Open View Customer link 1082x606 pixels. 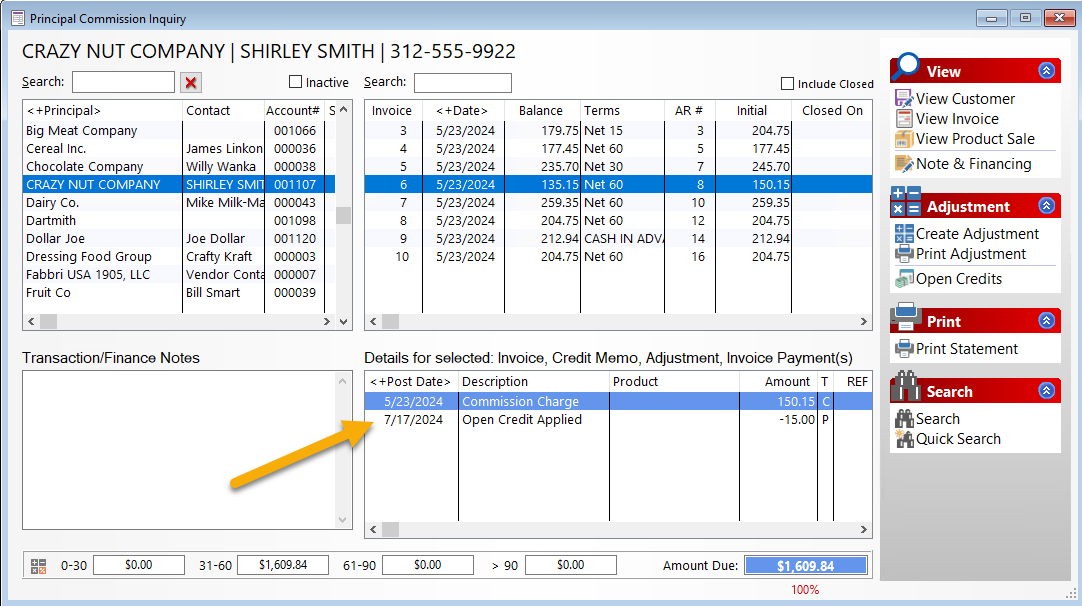(x=965, y=99)
